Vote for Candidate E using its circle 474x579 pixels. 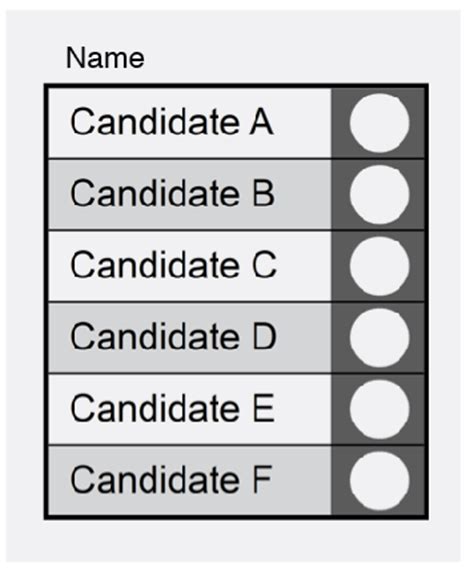pyautogui.click(x=379, y=410)
